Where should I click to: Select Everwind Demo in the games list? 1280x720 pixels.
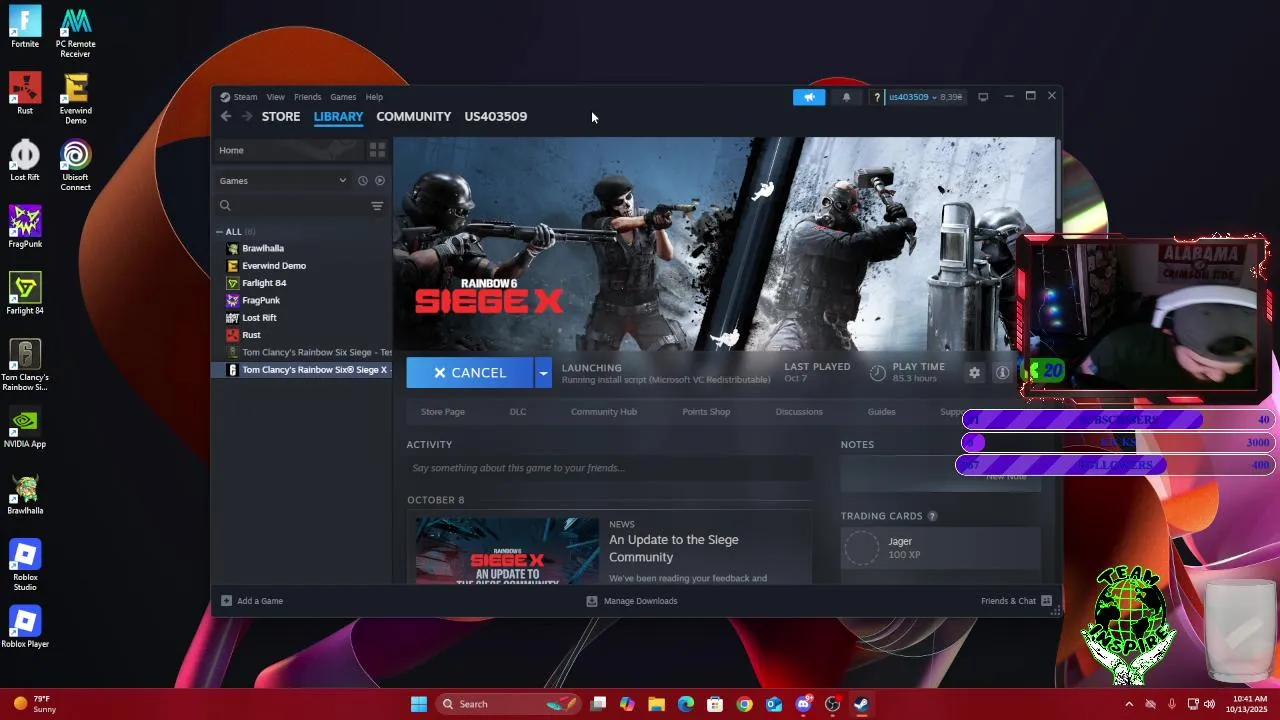pos(274,266)
